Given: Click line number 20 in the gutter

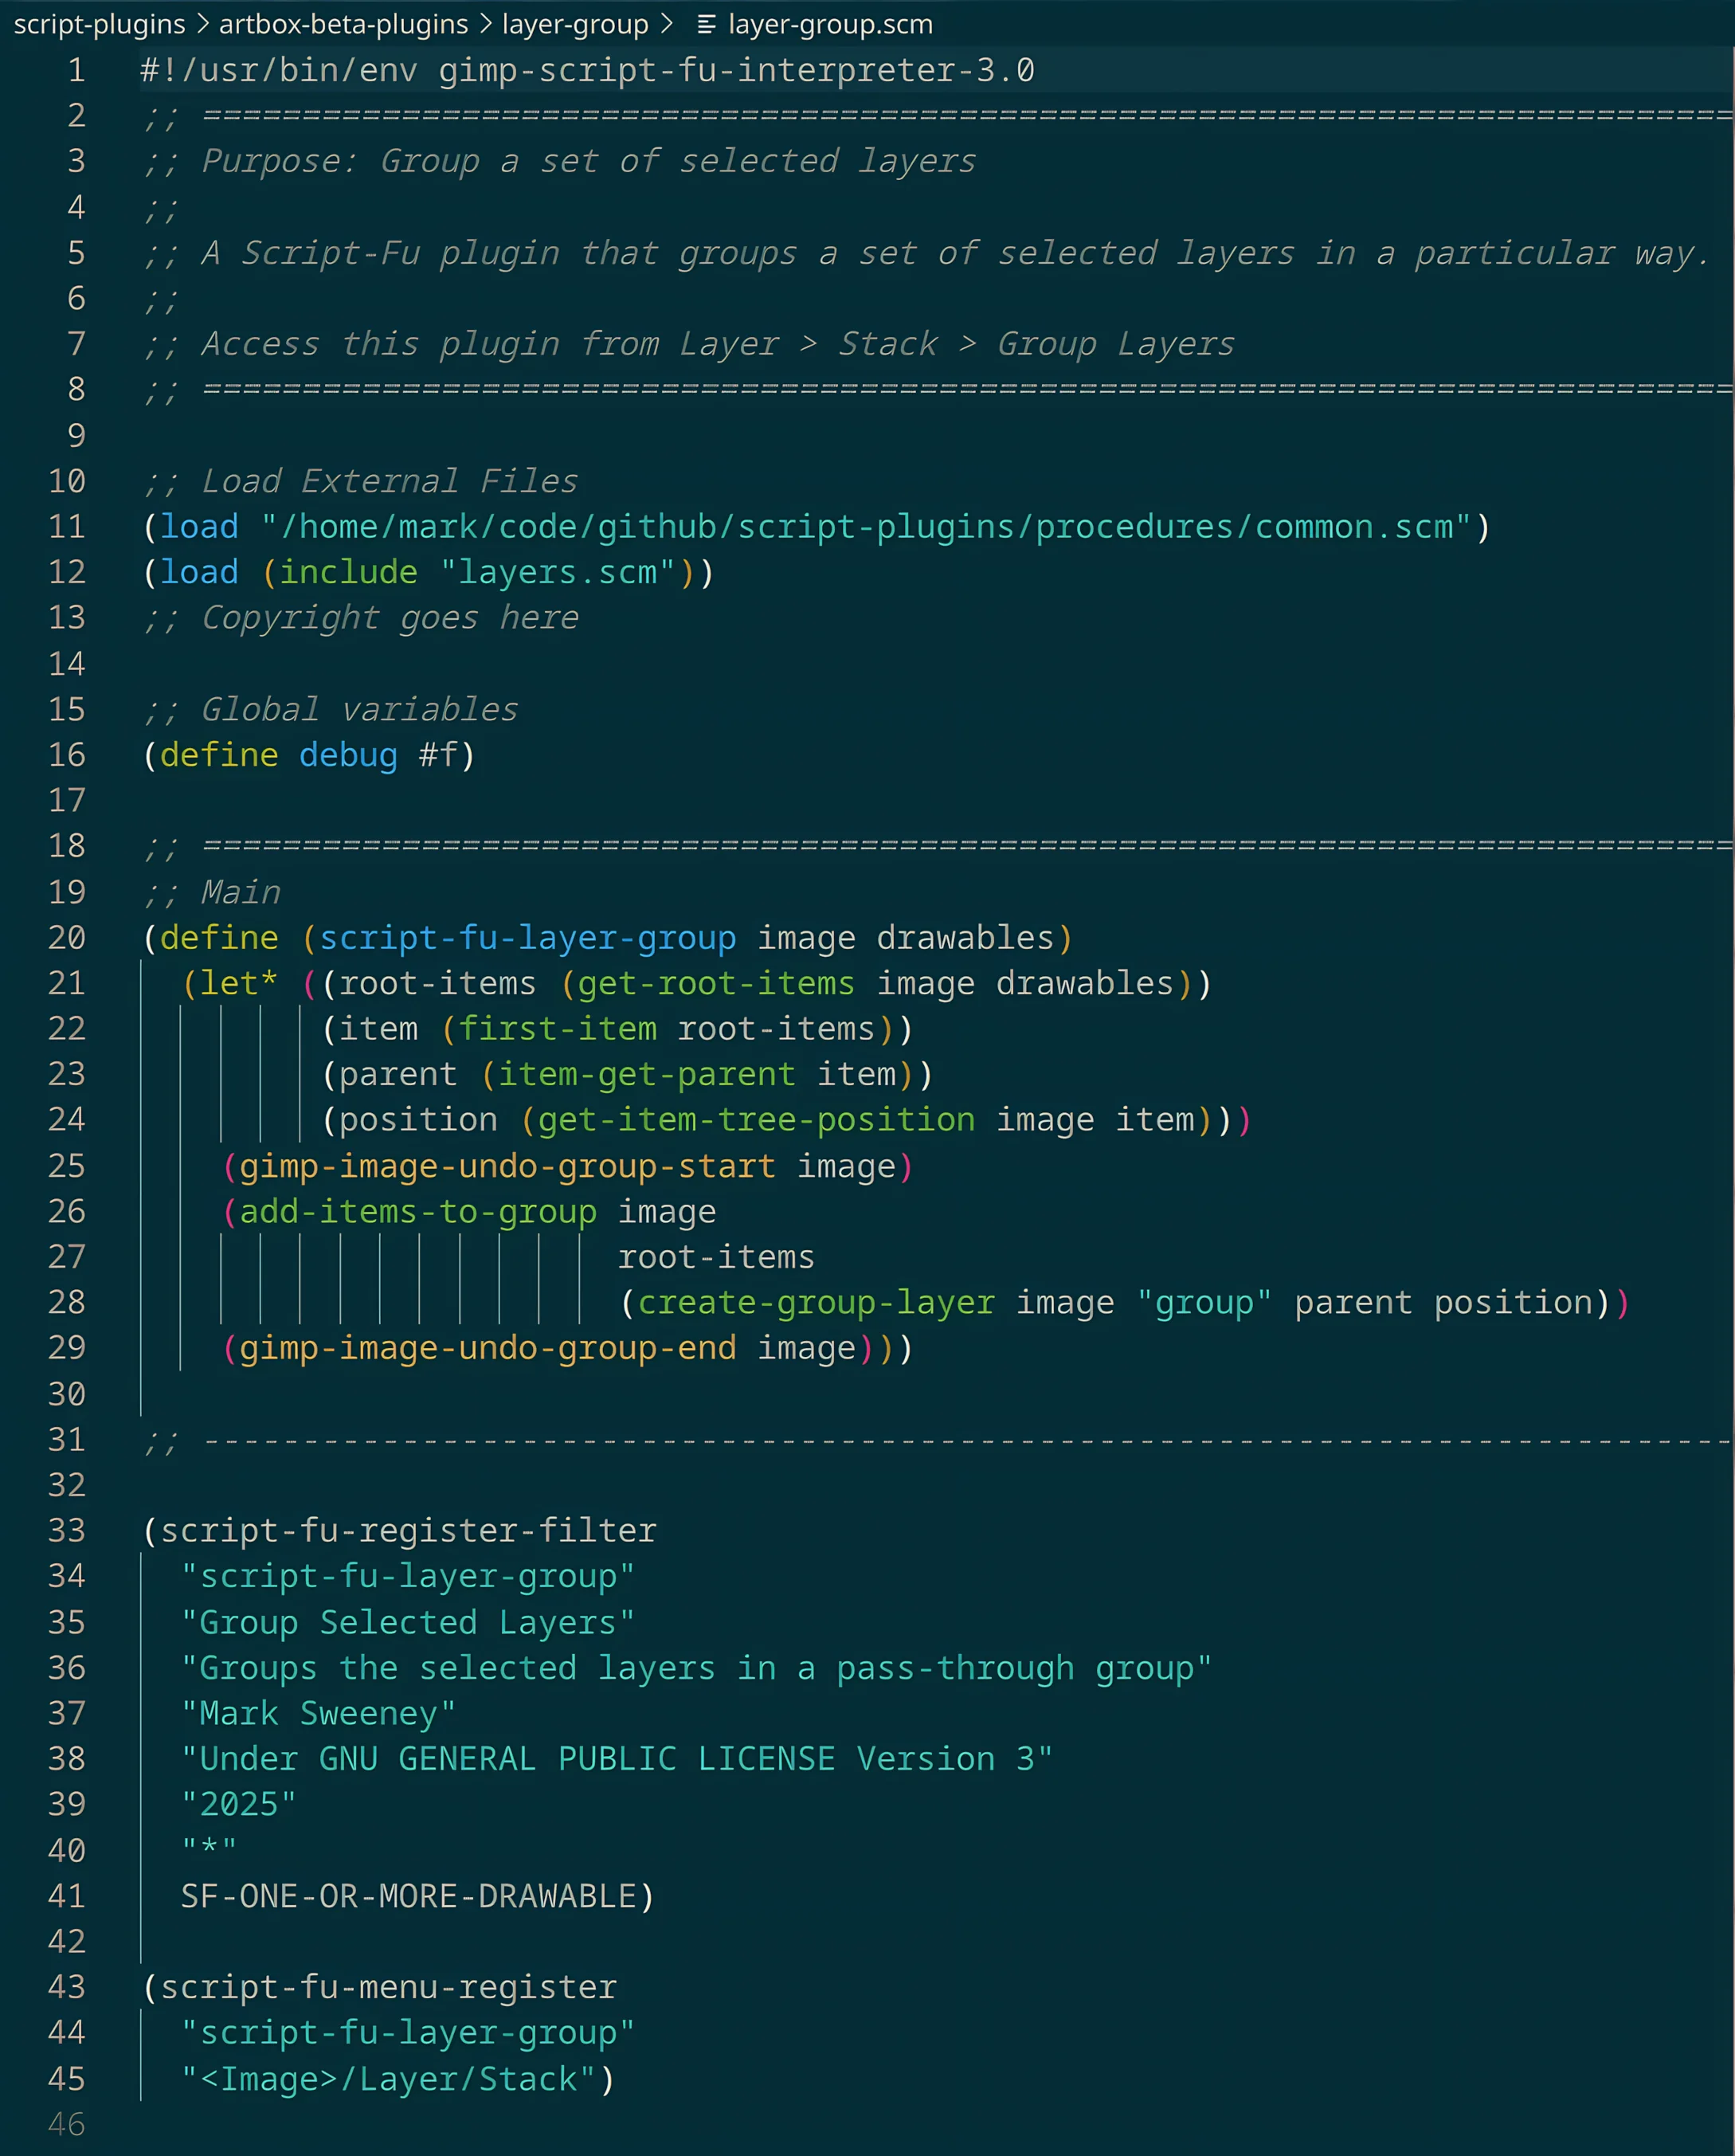Looking at the screenshot, I should (67, 938).
